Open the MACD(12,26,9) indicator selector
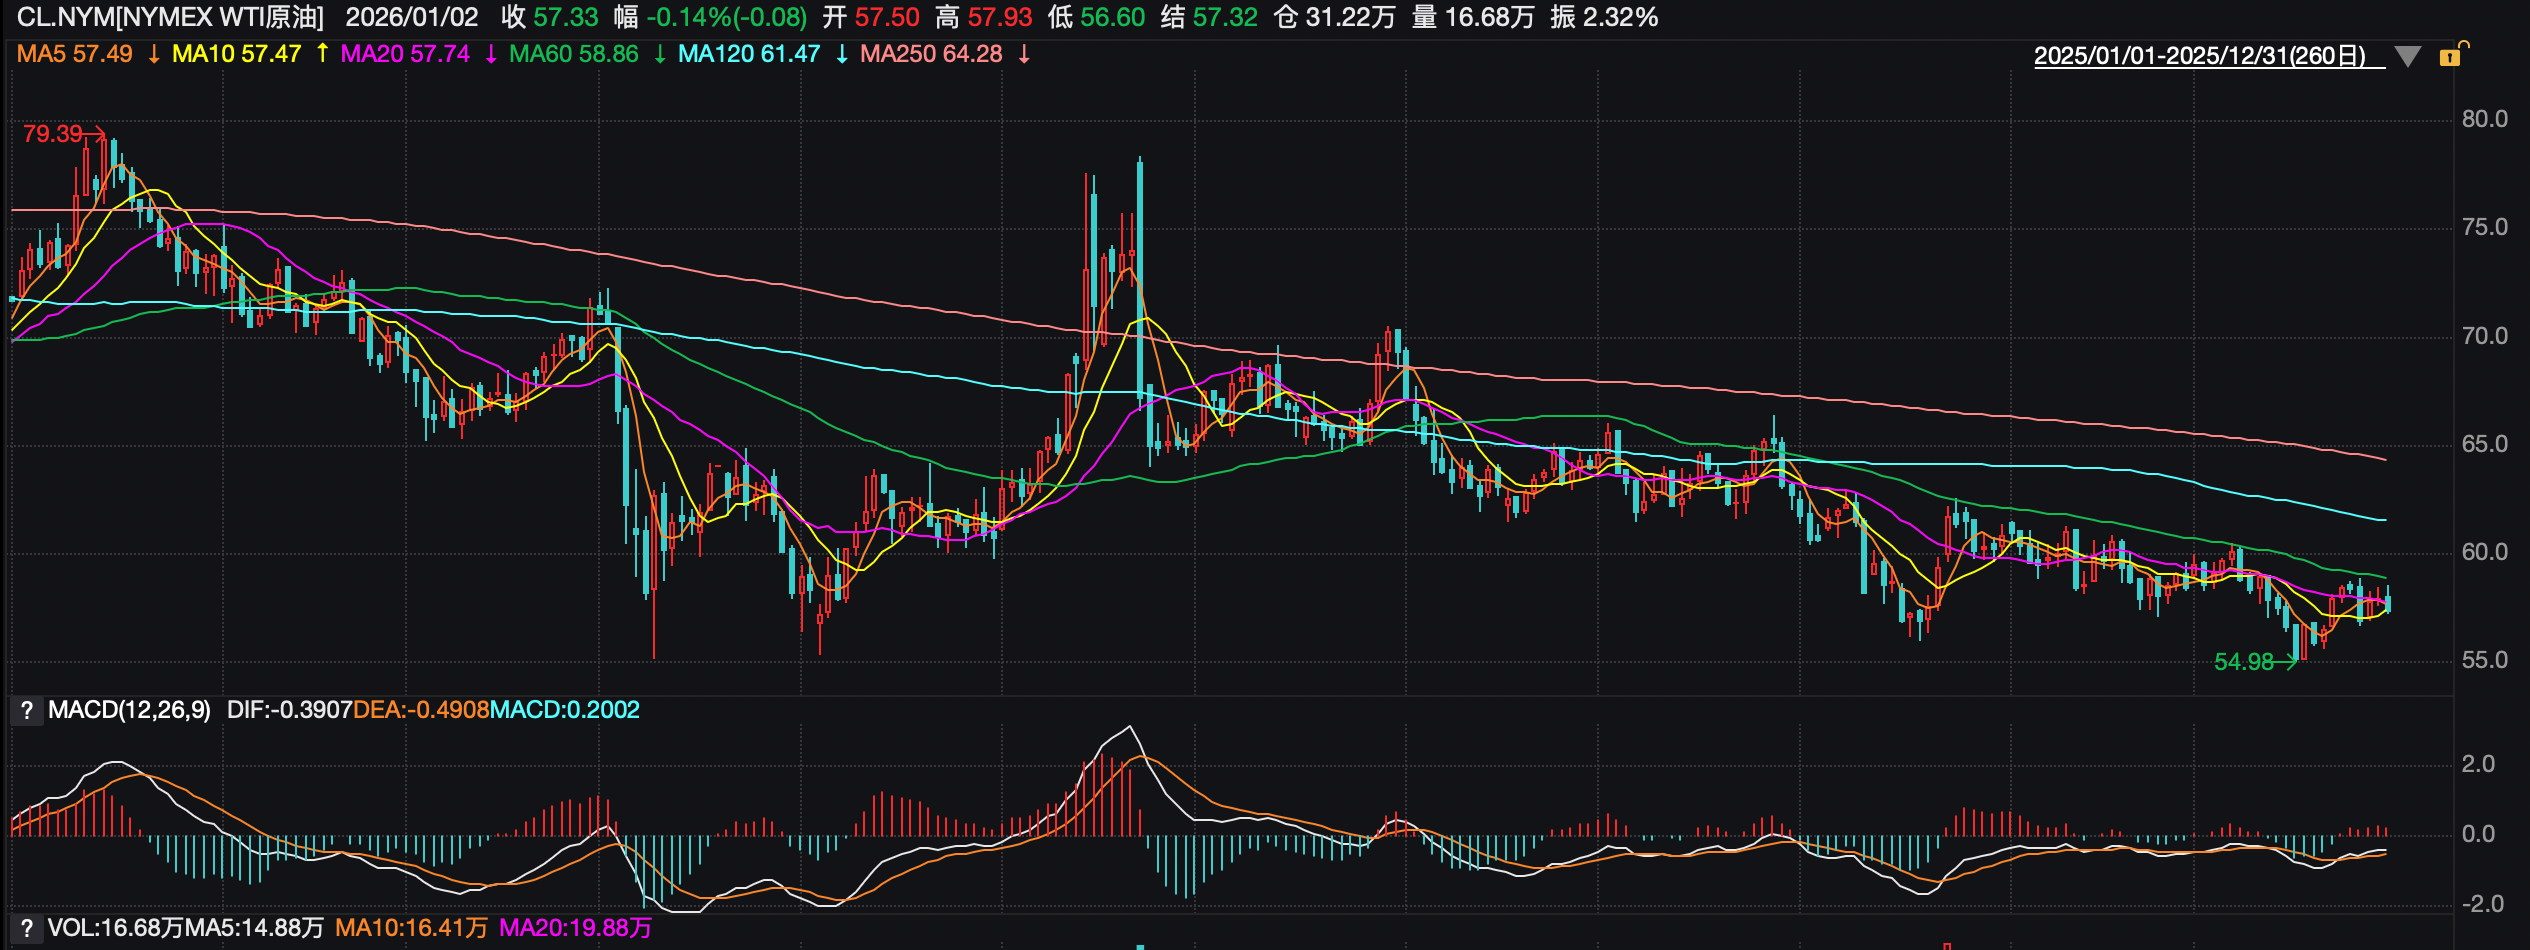 pyautogui.click(x=129, y=711)
